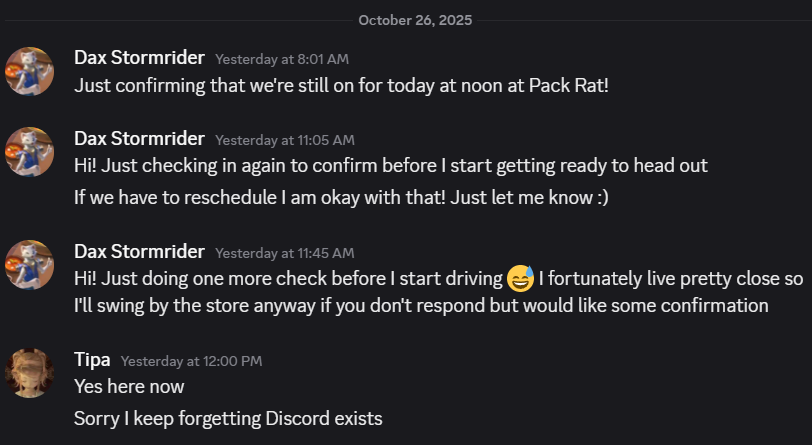Click the October 26, 2025 date divider
Viewport: 812px width, 445px height.
pos(415,20)
